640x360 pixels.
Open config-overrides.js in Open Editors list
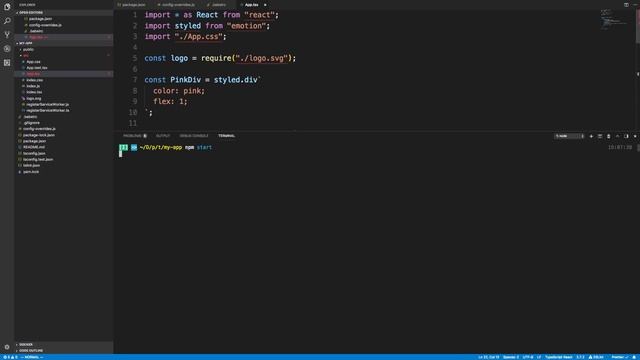[45, 25]
